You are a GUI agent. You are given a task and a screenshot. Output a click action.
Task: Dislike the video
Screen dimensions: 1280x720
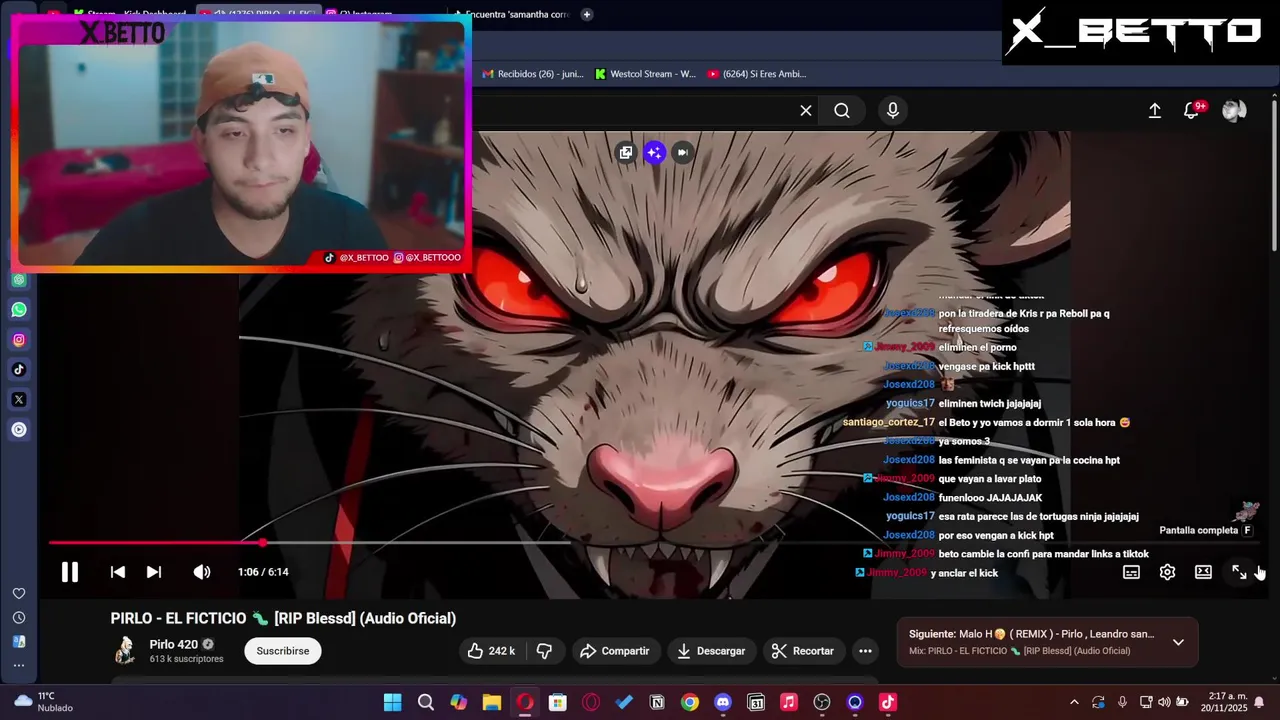coord(544,651)
